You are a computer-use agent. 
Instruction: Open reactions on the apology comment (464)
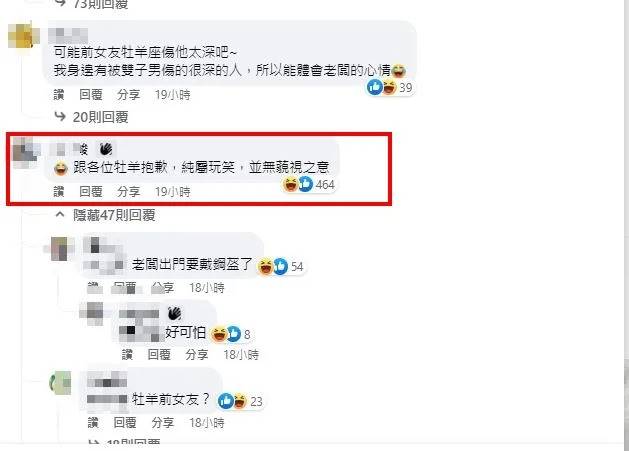point(309,185)
